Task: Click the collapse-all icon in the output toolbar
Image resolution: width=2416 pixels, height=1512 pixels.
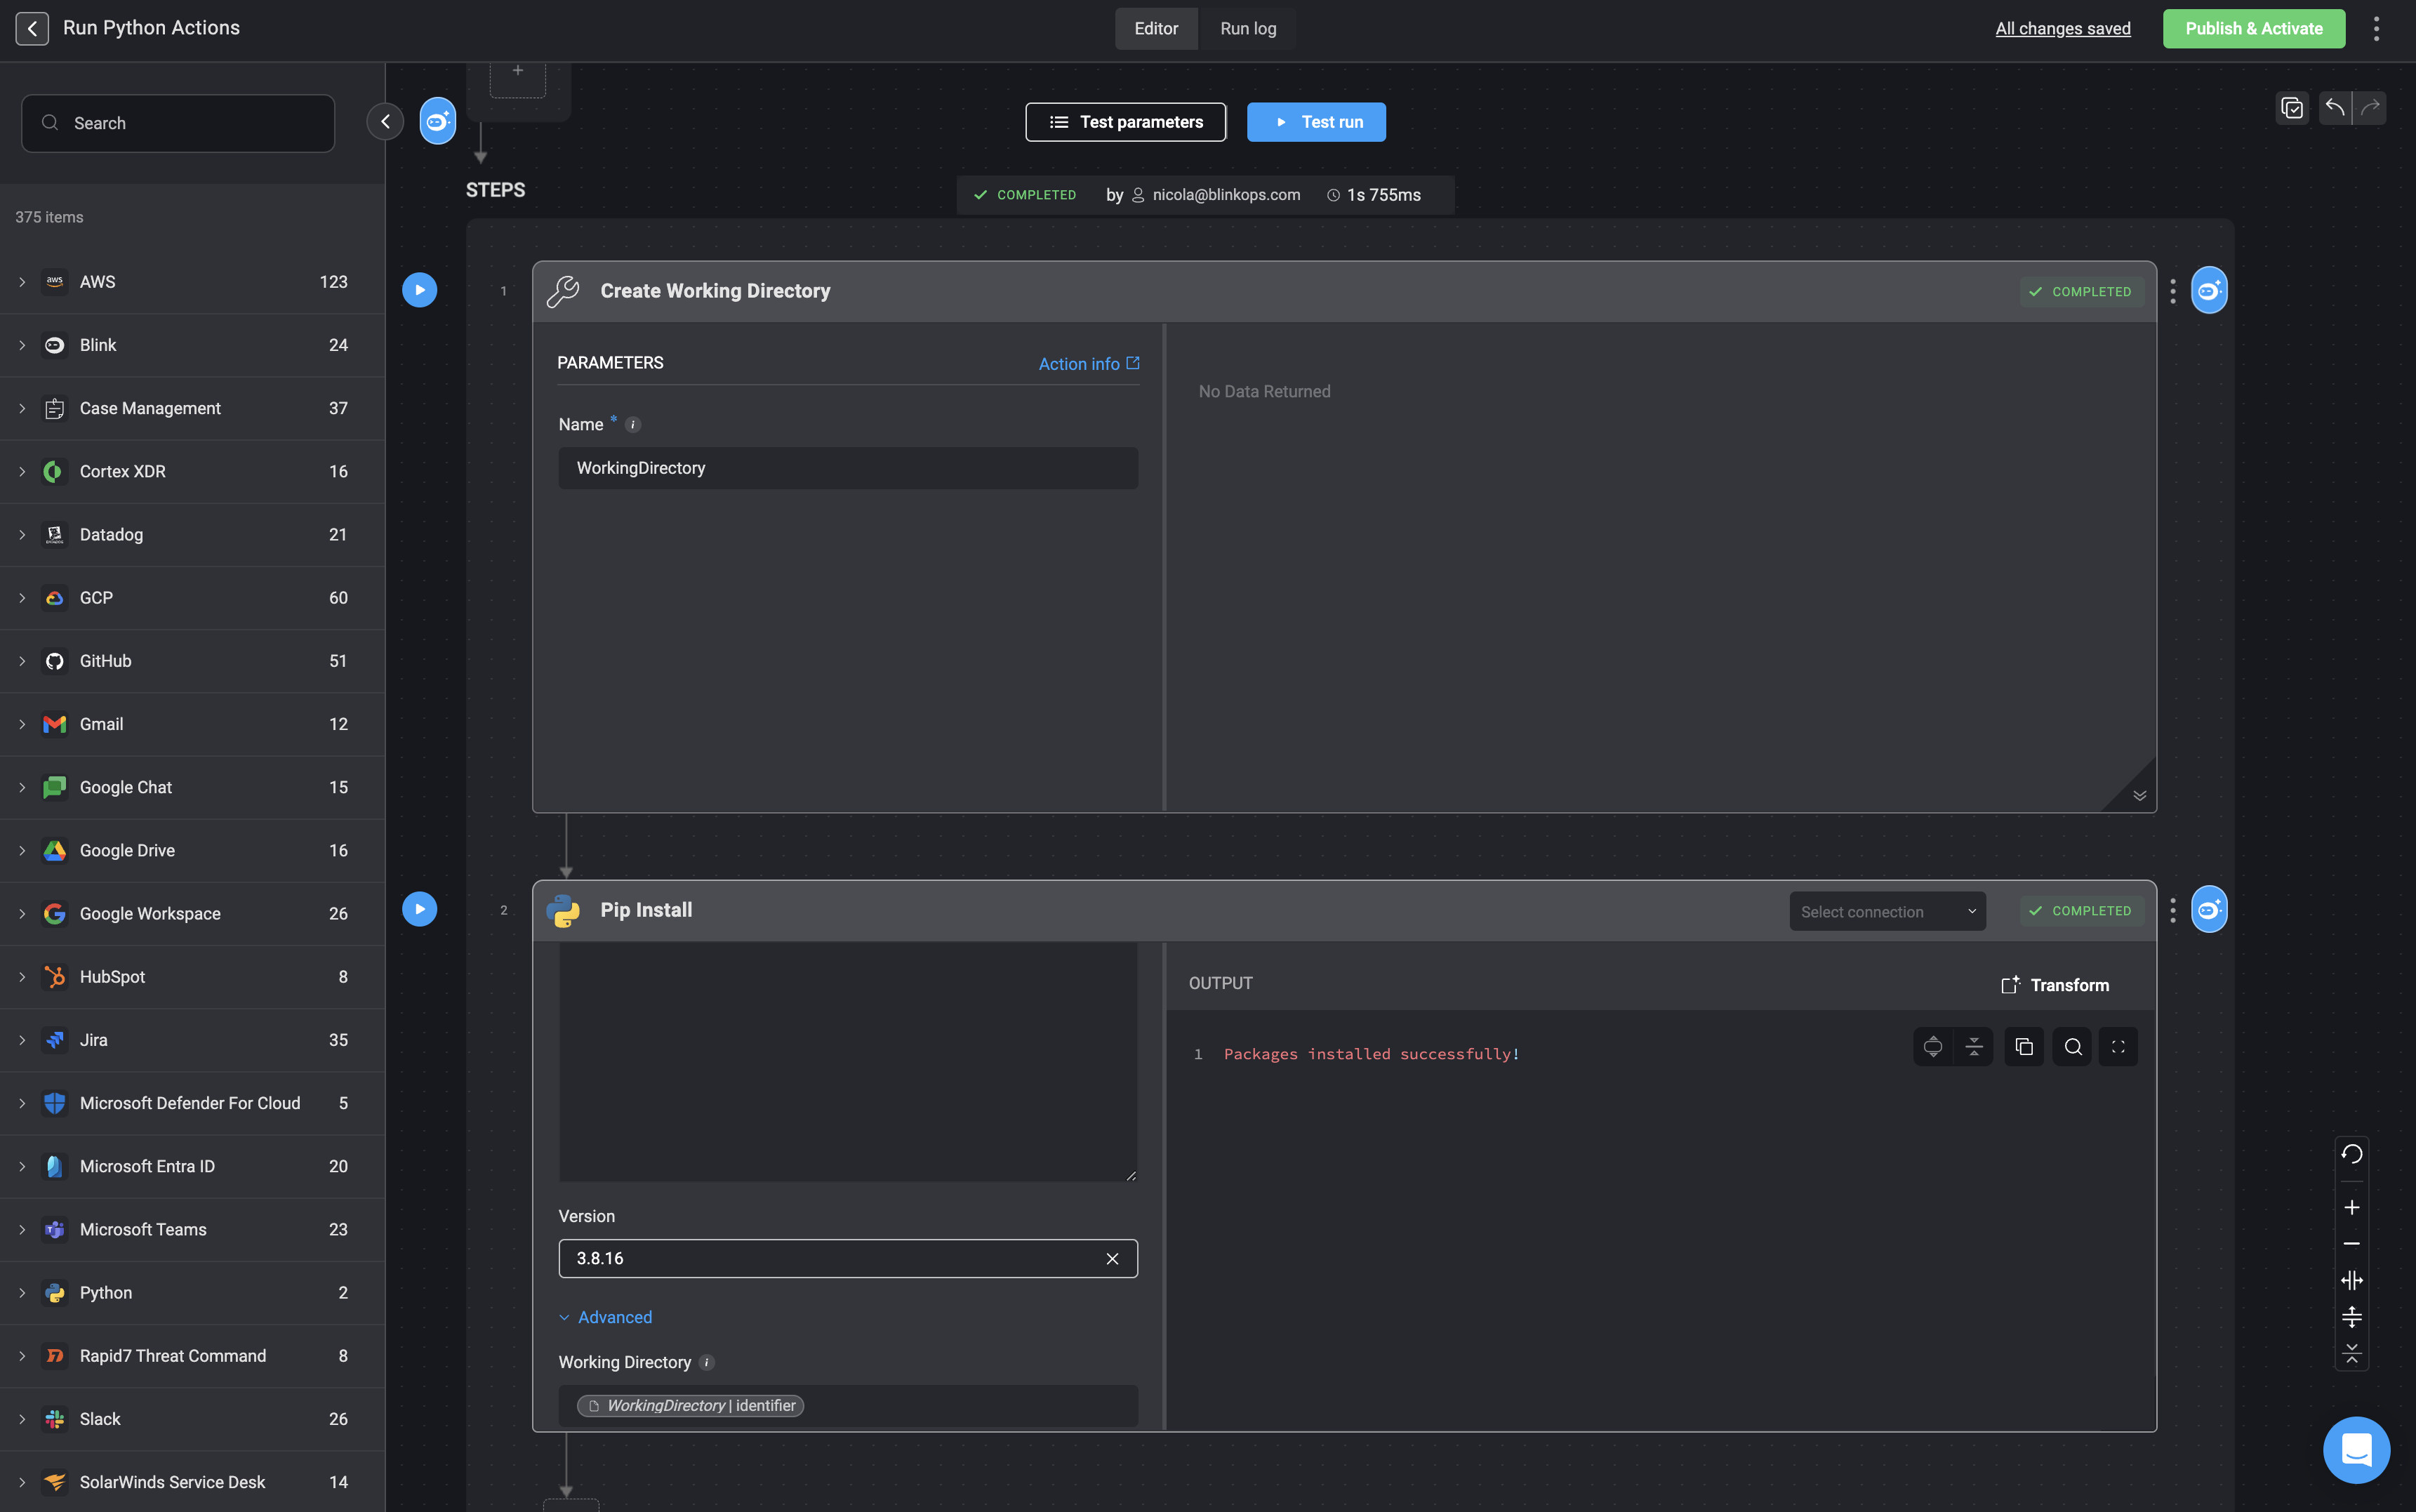Action: pos(1973,1047)
